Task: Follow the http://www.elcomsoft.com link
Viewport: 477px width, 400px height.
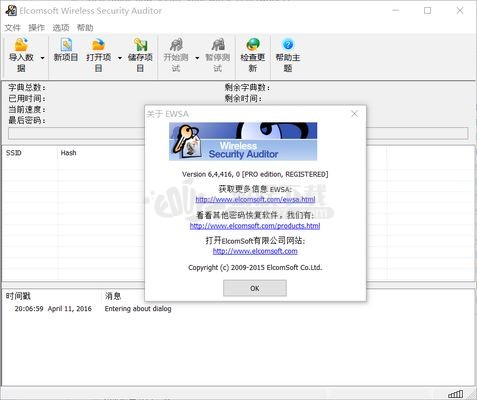Action: [255, 251]
